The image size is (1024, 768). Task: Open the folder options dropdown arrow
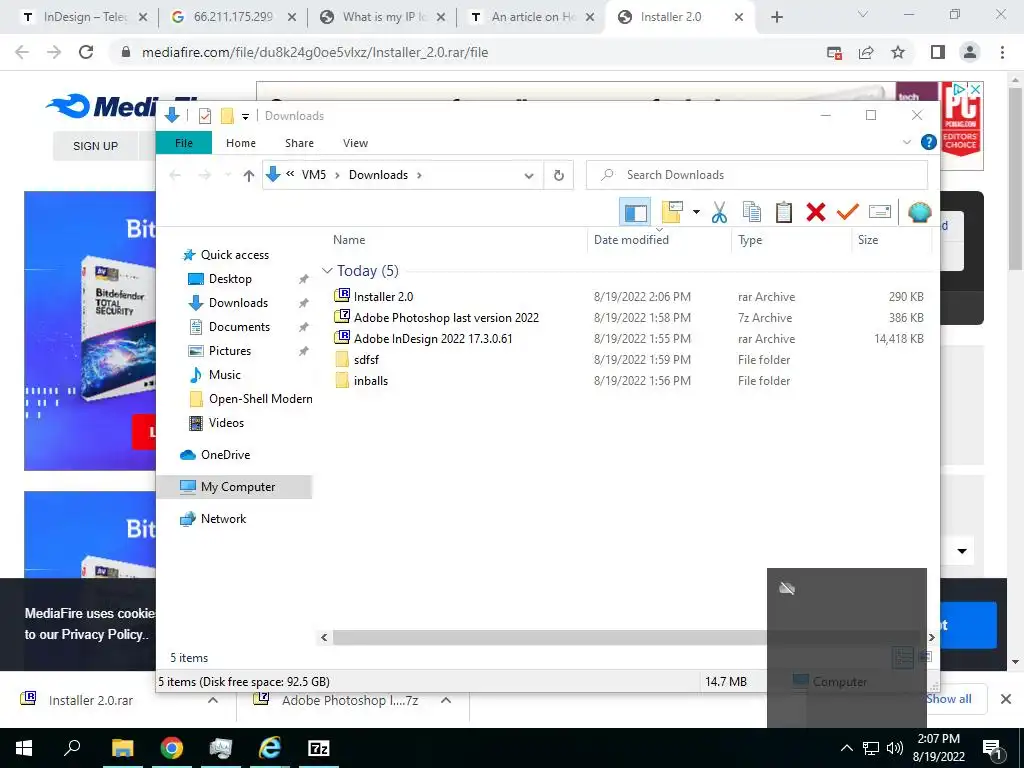pos(696,212)
